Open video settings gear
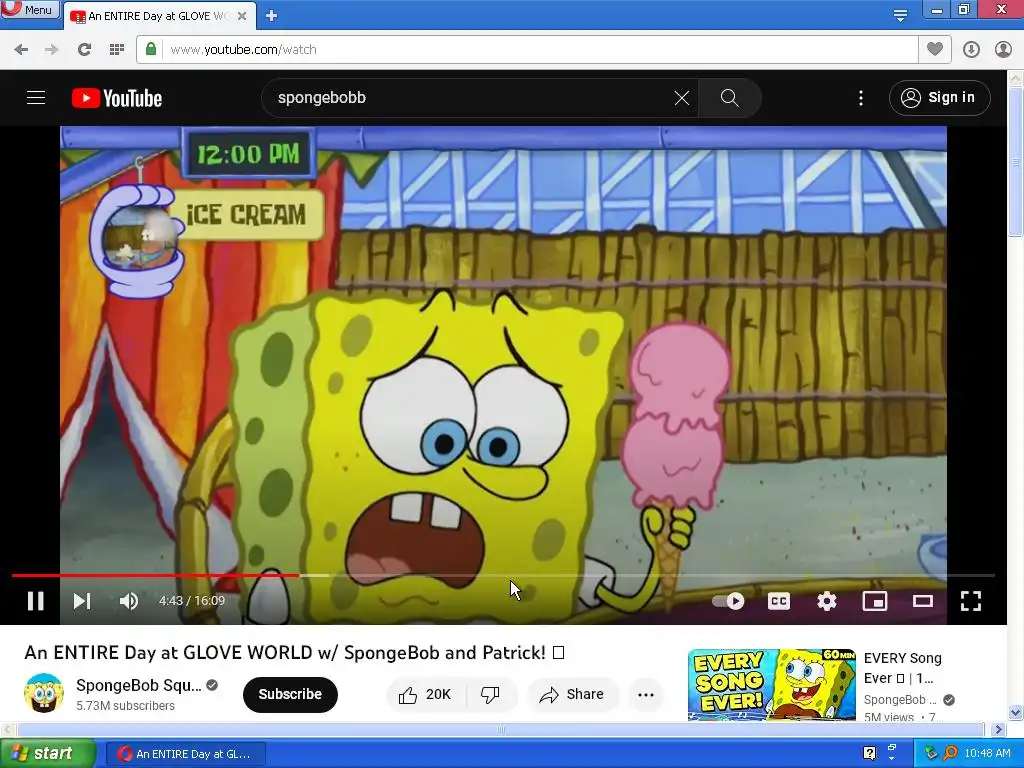 (827, 601)
